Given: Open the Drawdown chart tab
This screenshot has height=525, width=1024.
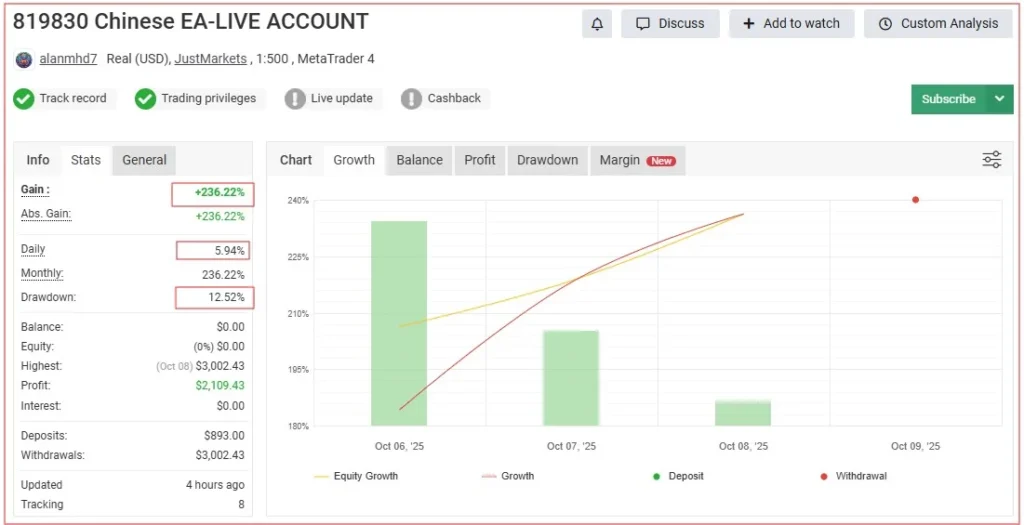Looking at the screenshot, I should (547, 160).
